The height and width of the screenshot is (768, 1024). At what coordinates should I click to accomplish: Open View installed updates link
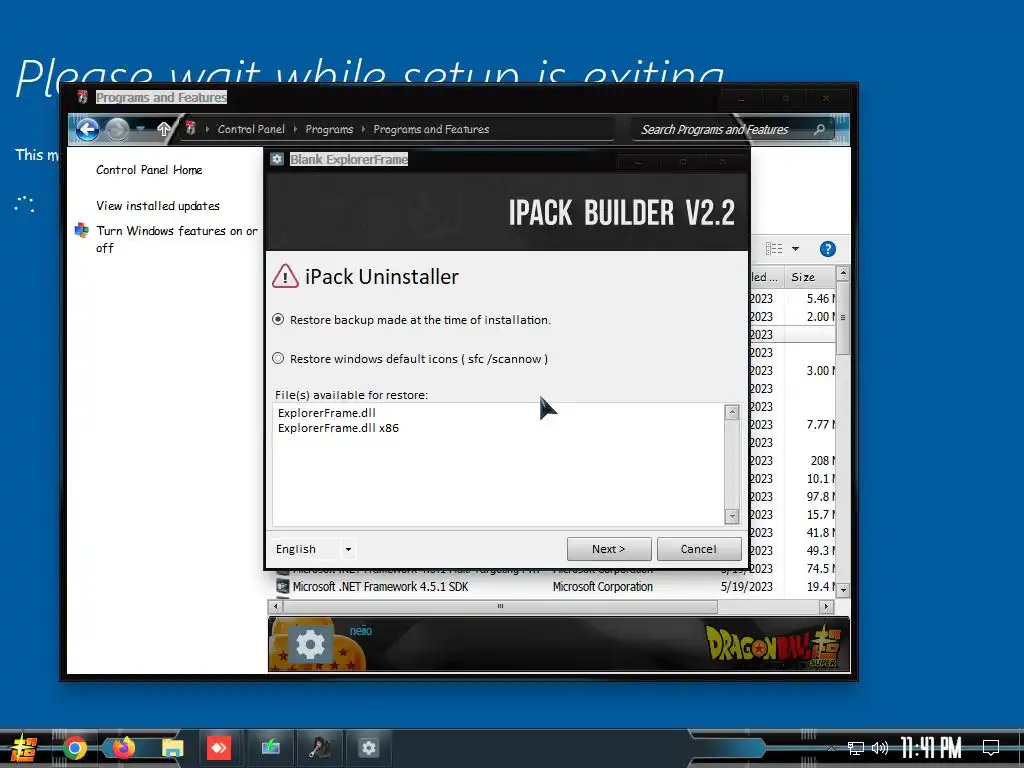tap(157, 206)
